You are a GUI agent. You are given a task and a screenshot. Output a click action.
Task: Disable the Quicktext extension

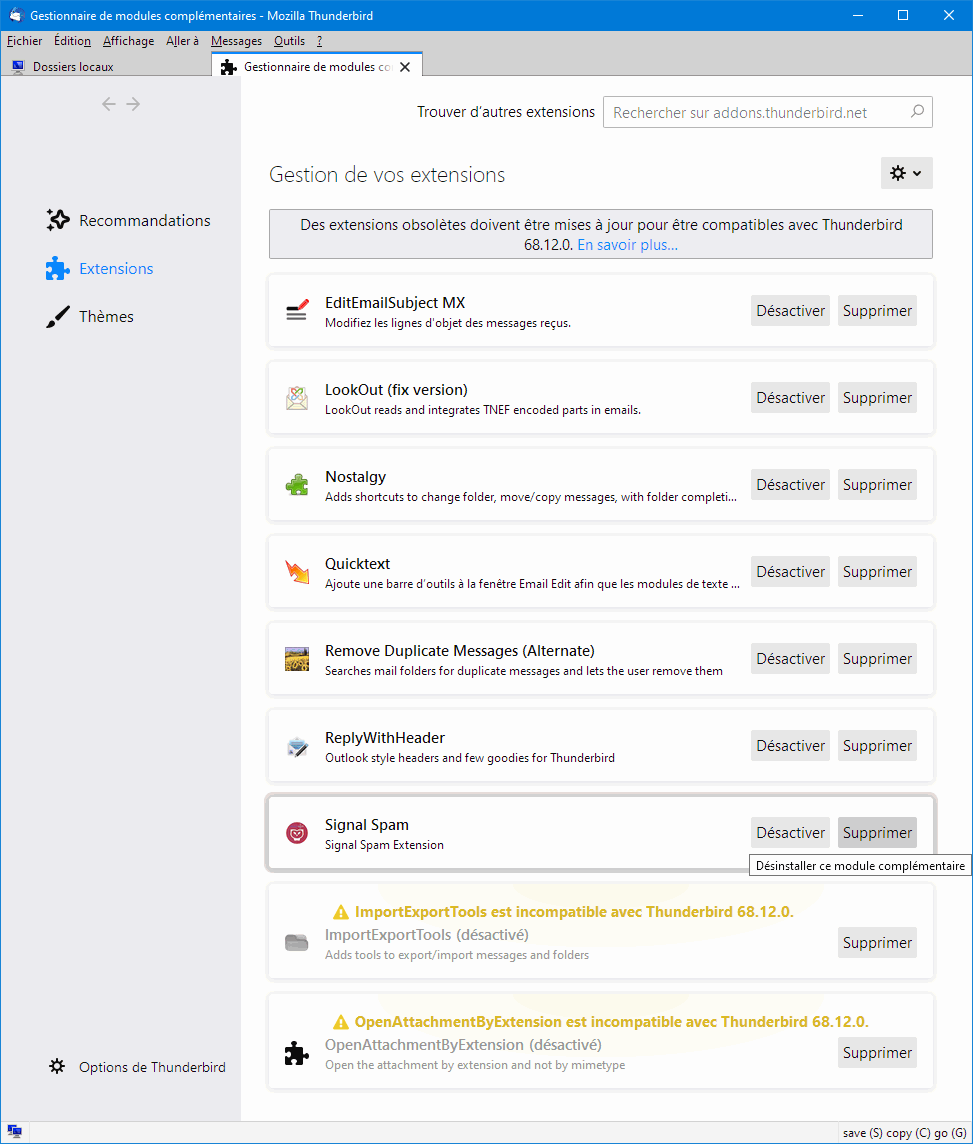pos(791,571)
